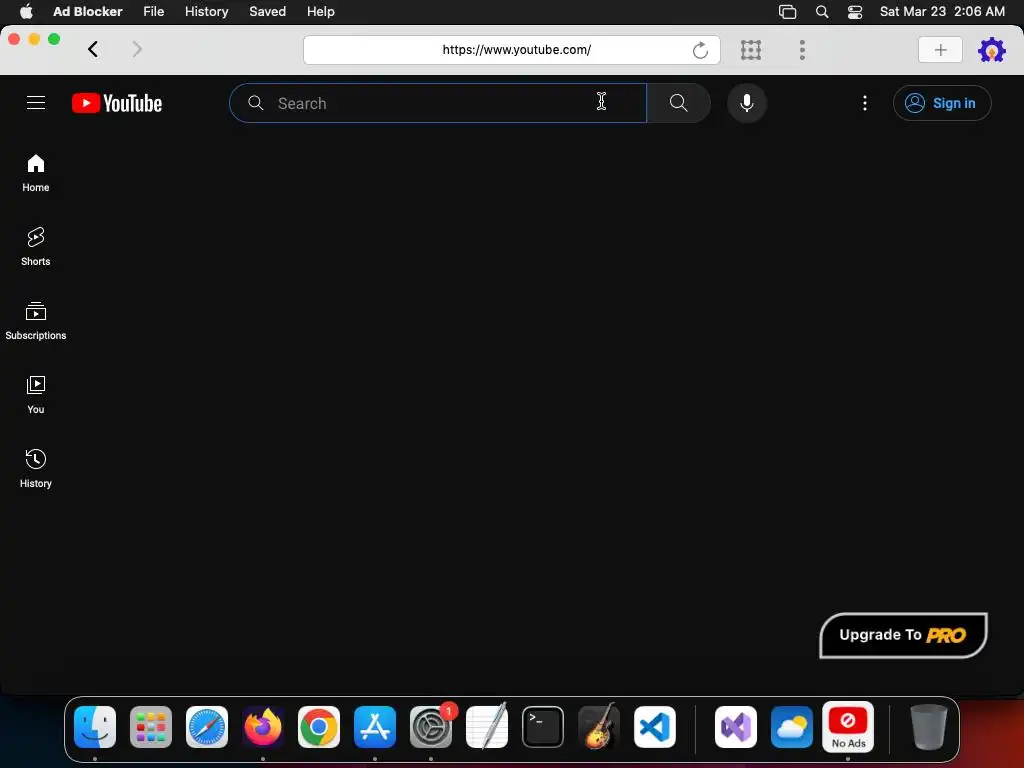1024x768 pixels.
Task: Open Trash from the Dock
Action: (x=929, y=727)
